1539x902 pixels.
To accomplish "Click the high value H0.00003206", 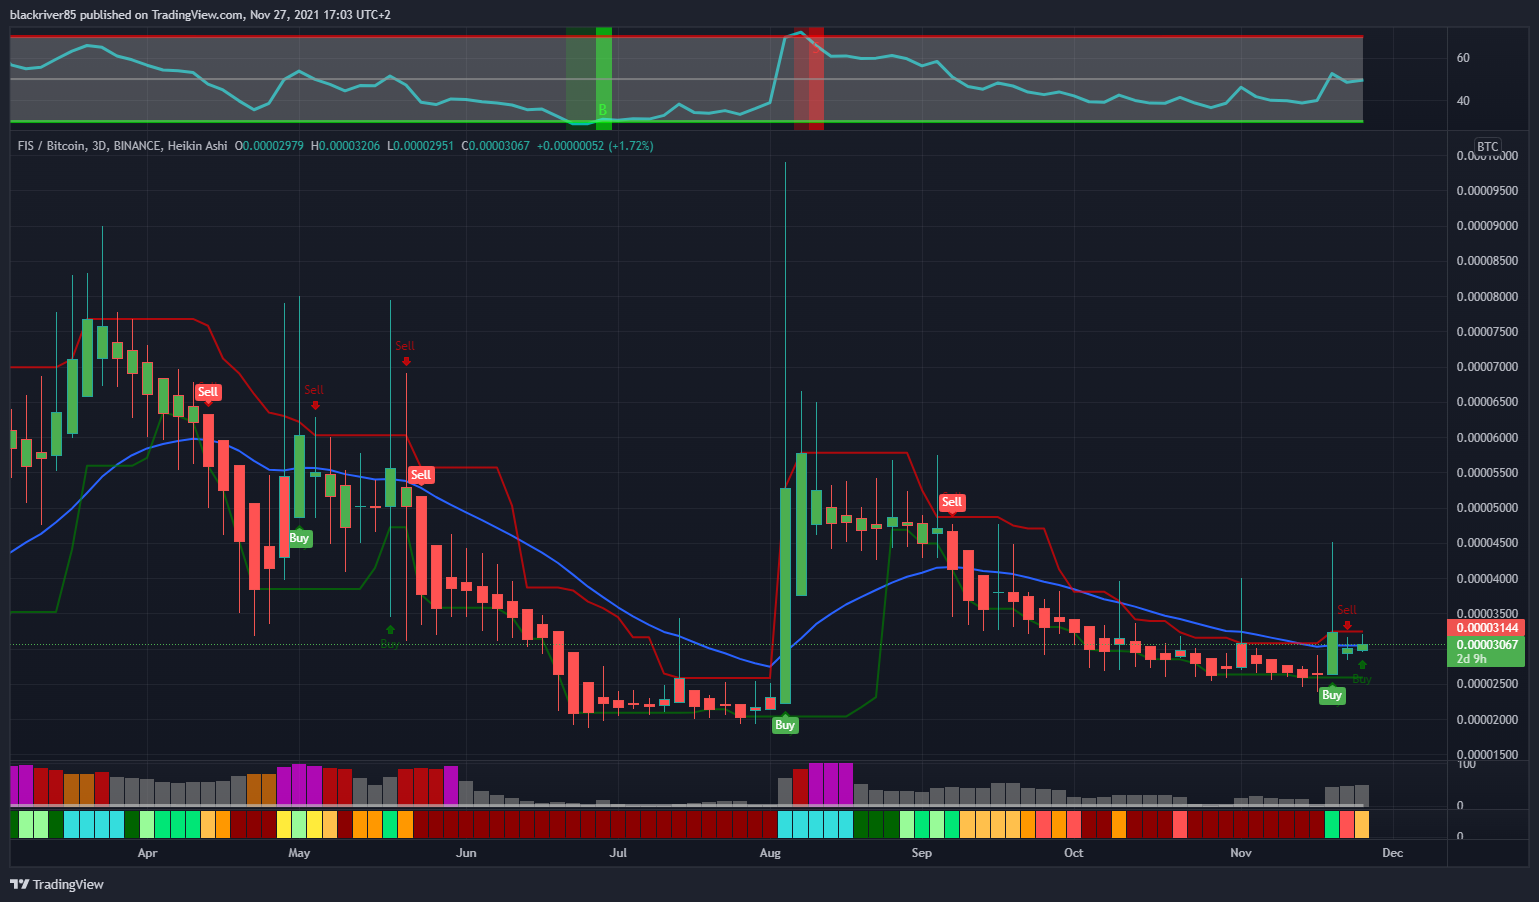I will pos(345,146).
